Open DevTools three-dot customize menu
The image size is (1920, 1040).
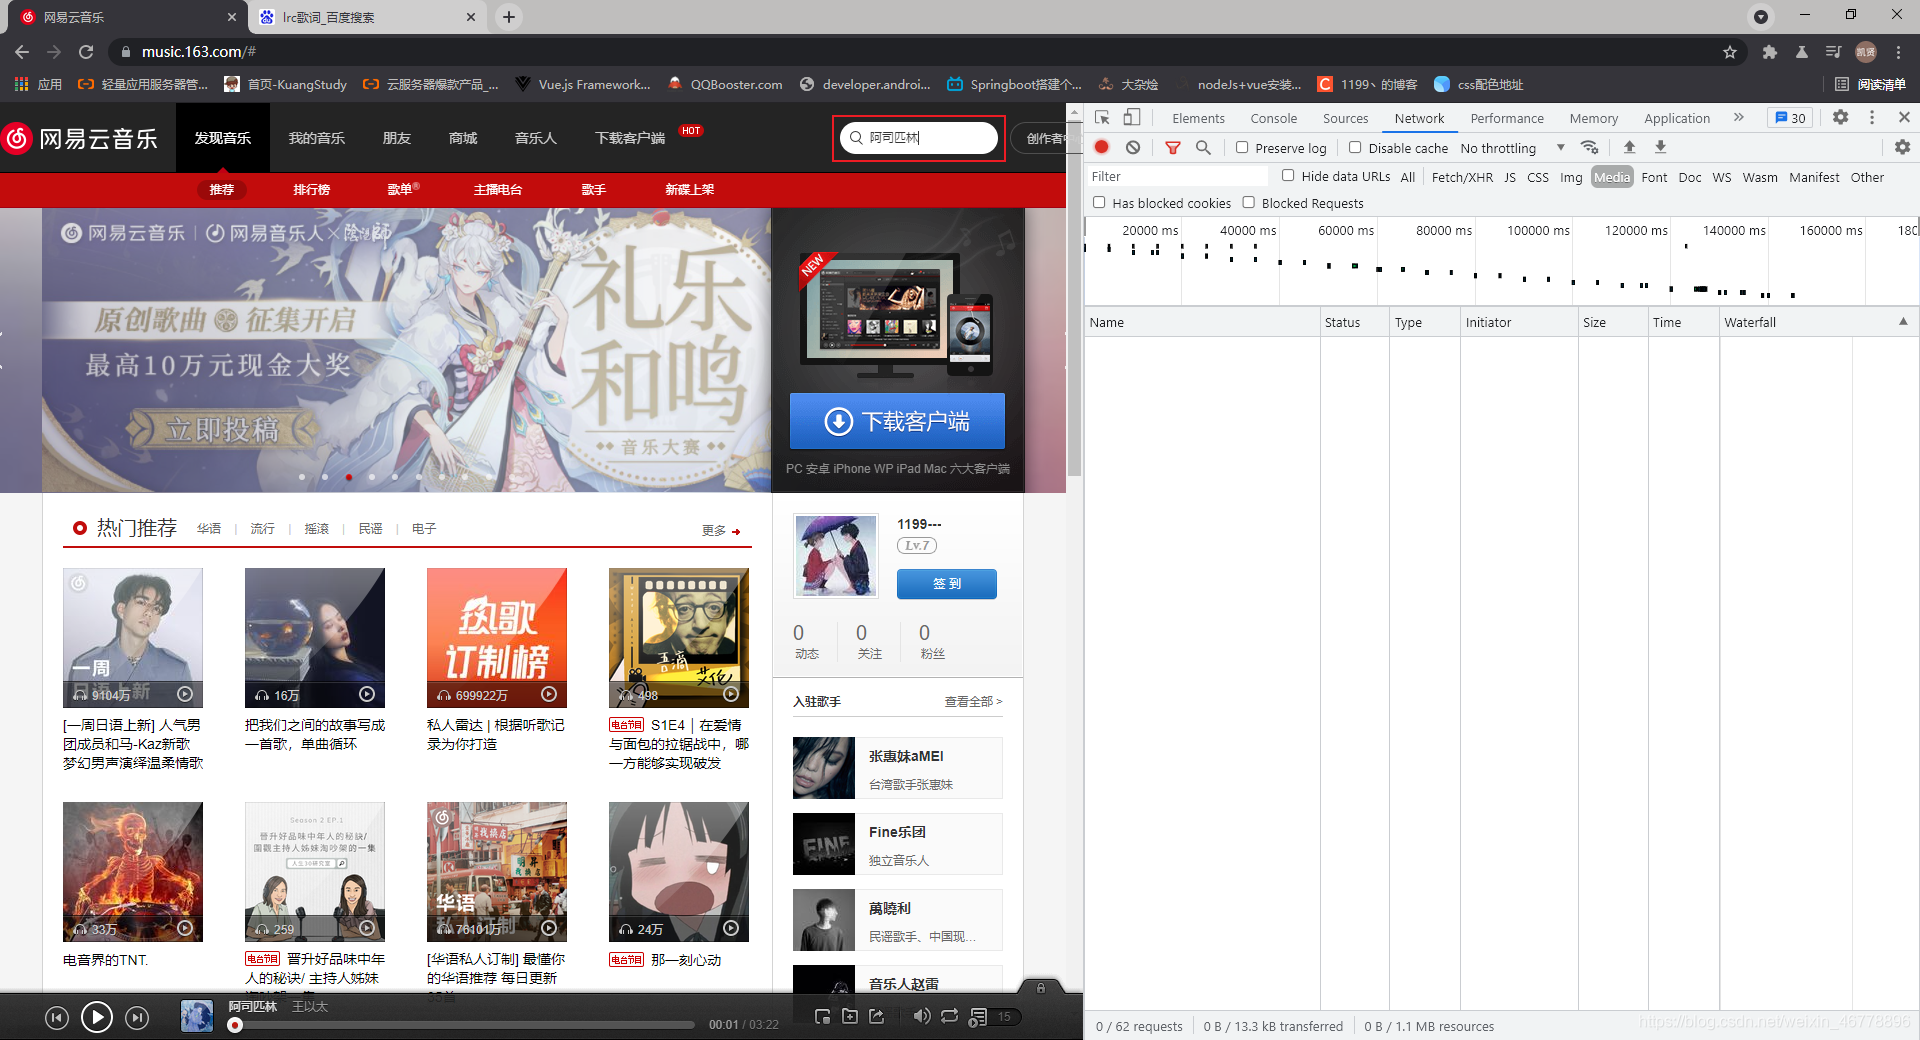point(1872,117)
